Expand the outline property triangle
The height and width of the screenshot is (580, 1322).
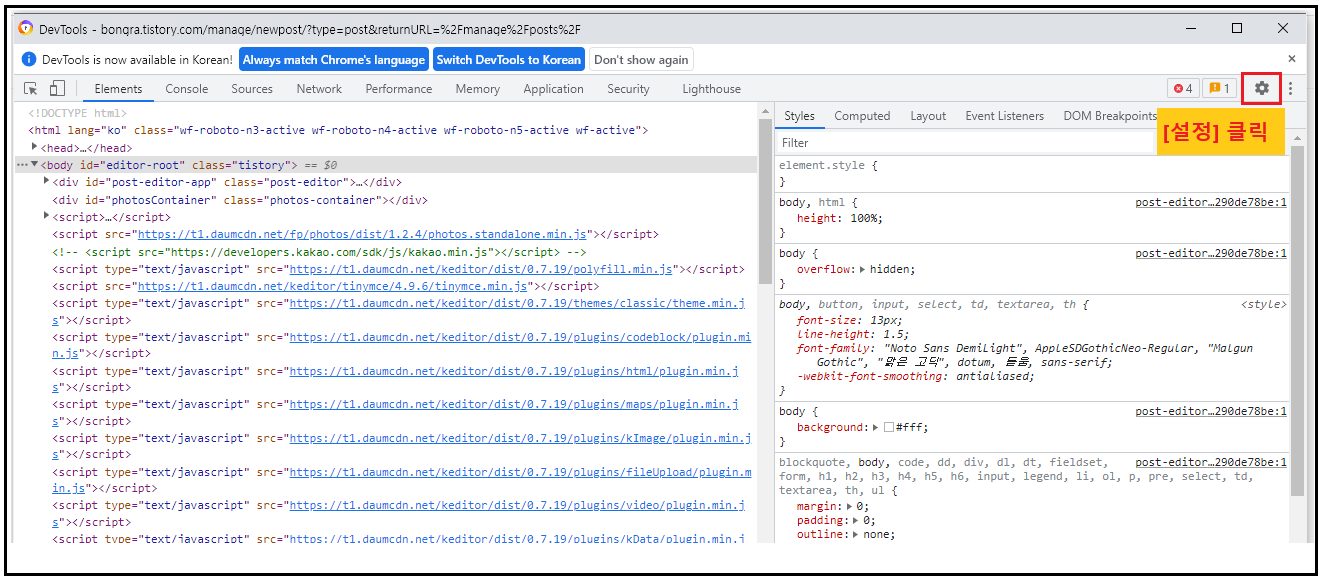(x=855, y=534)
